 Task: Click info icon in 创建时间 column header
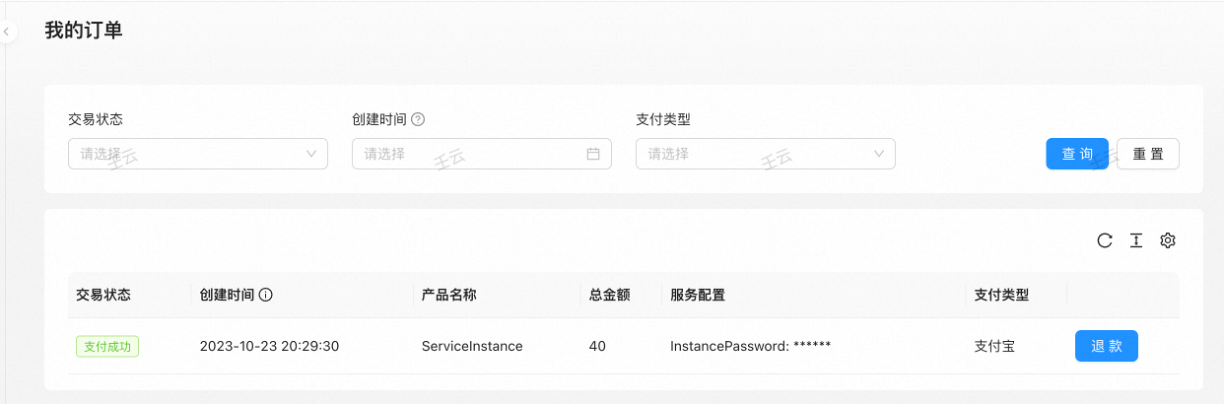click(267, 295)
